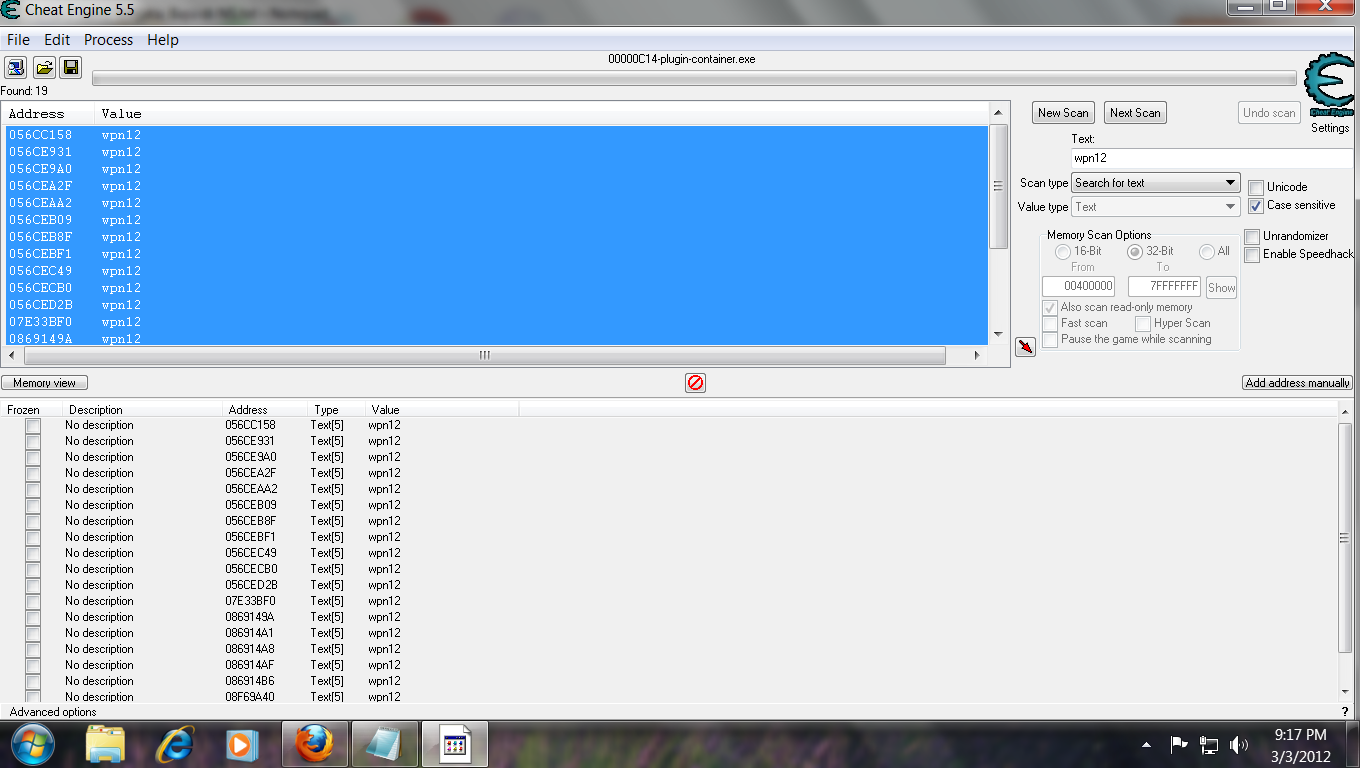Toggle the Unicode checkbox
Viewport: 1360px width, 768px height.
click(x=1256, y=188)
